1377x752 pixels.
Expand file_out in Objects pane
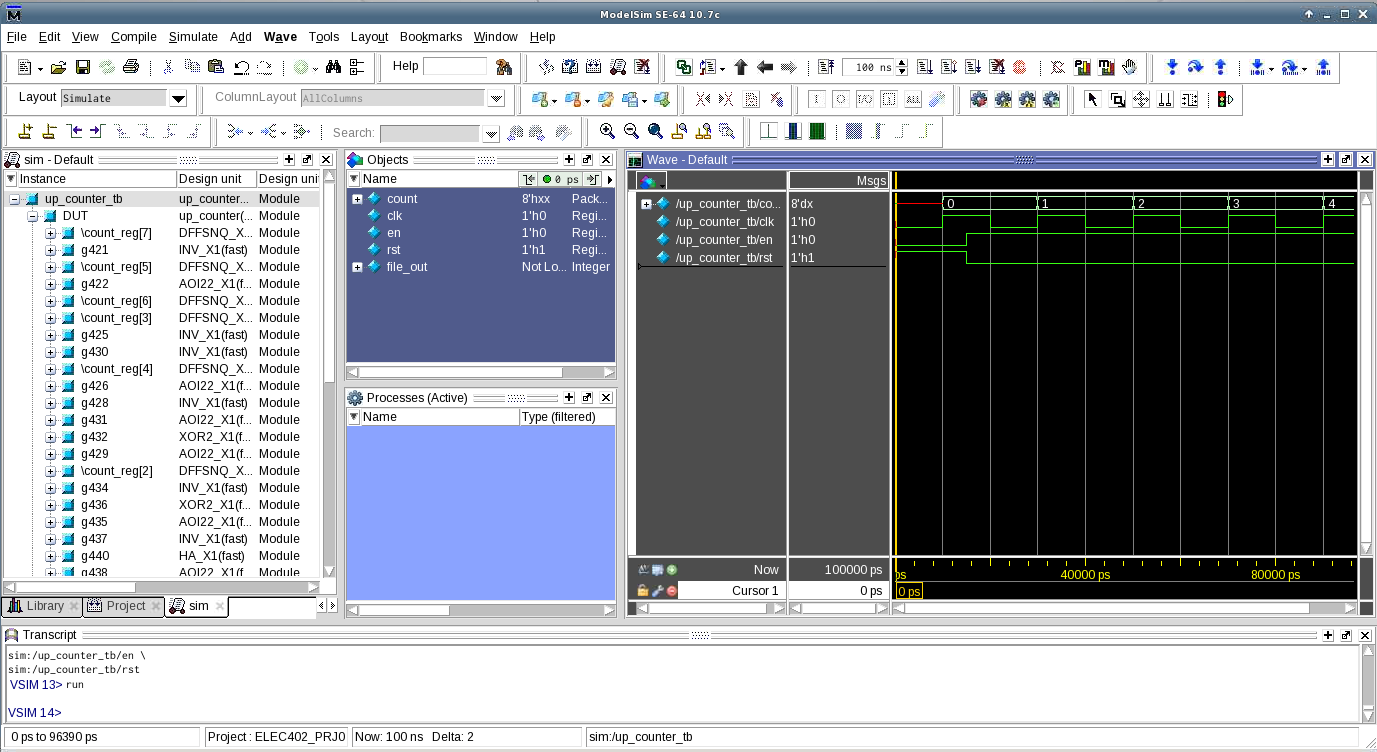tap(357, 267)
